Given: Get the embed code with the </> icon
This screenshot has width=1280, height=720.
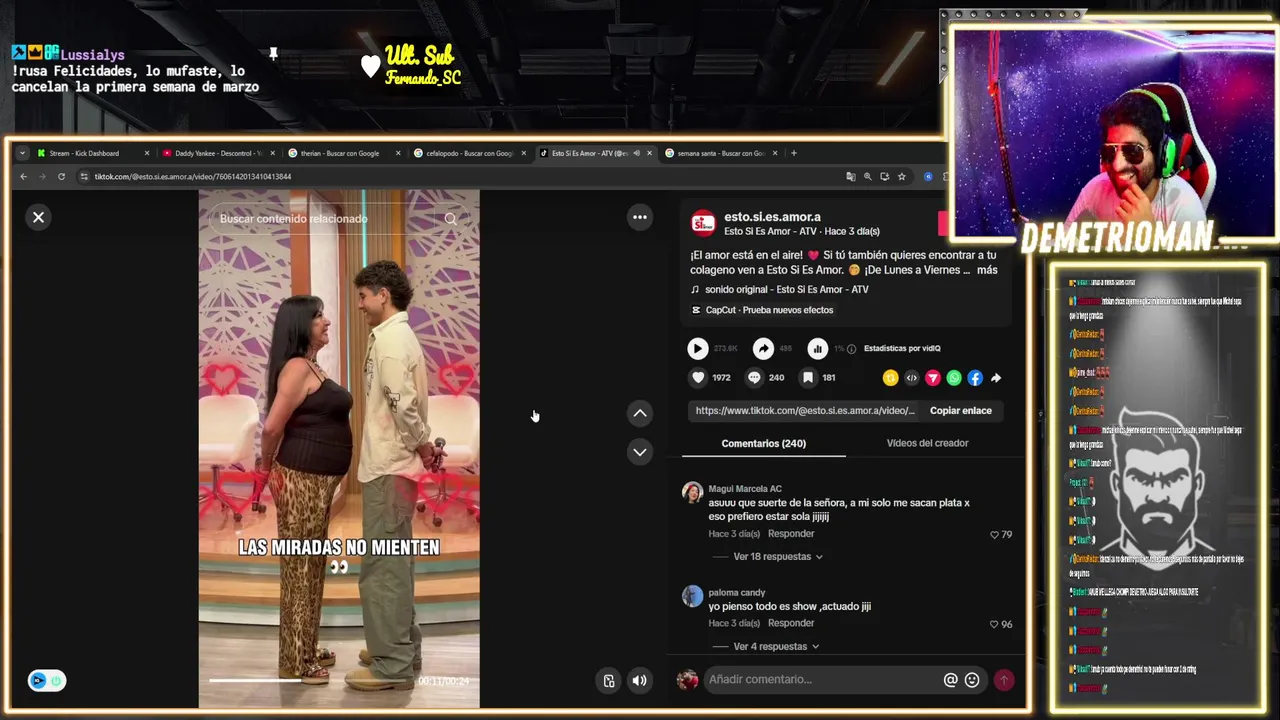Looking at the screenshot, I should tap(911, 378).
